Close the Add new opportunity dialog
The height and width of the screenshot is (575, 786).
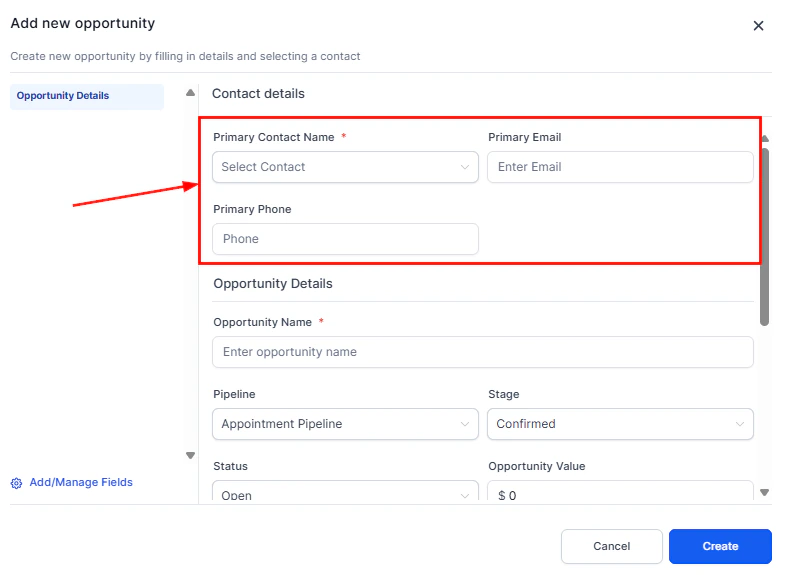758,26
